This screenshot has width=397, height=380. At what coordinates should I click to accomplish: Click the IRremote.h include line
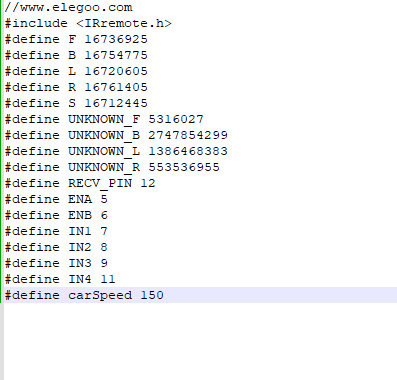88,23
